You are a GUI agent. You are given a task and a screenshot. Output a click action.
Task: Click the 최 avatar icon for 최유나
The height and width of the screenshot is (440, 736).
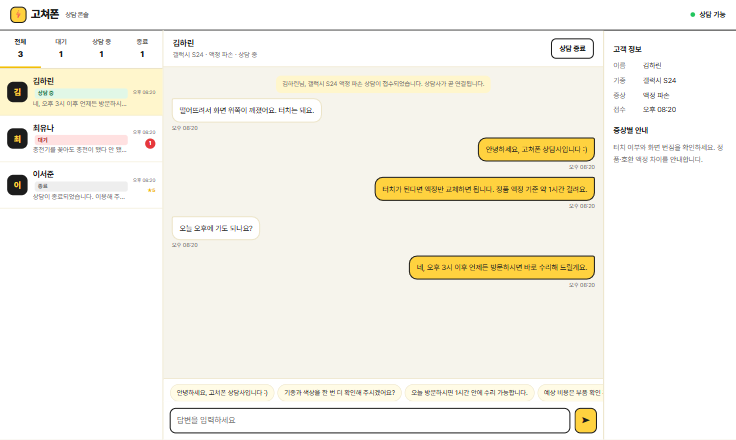pos(17,139)
